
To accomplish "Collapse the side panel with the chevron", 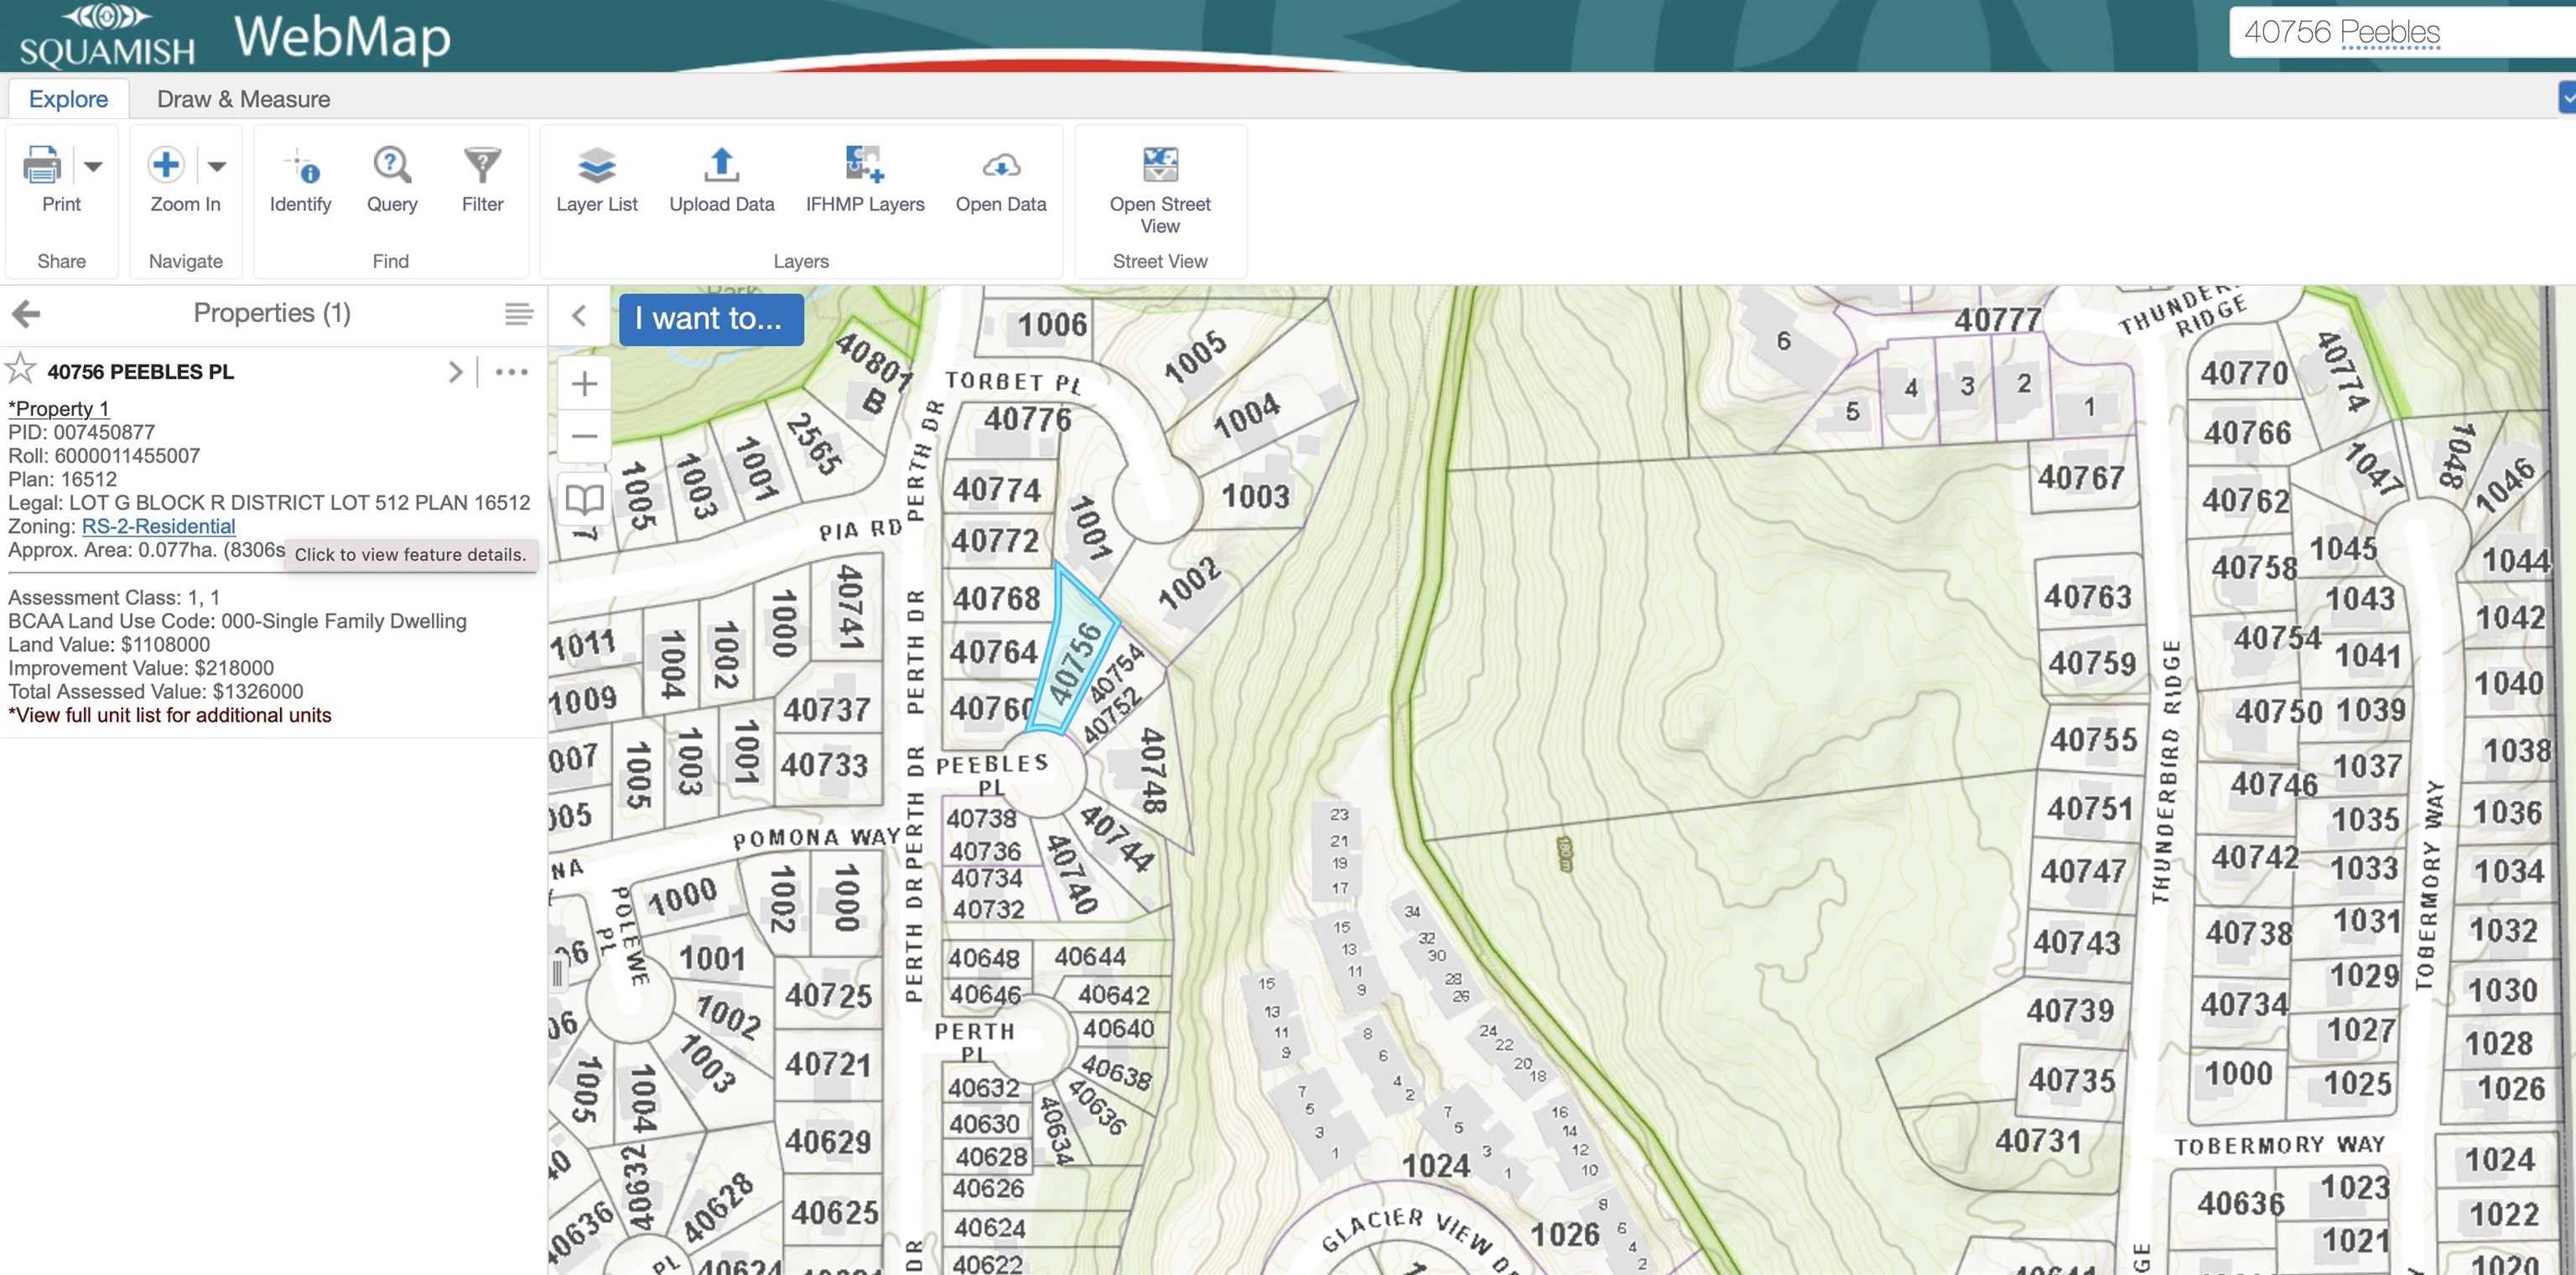I will pyautogui.click(x=578, y=316).
